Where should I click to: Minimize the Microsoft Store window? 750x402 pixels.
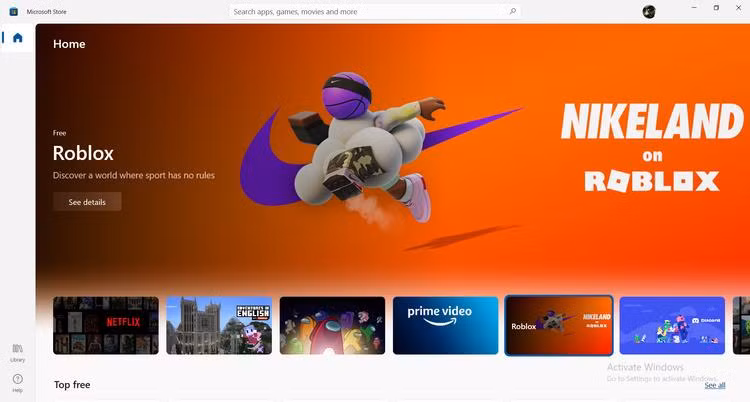point(691,8)
